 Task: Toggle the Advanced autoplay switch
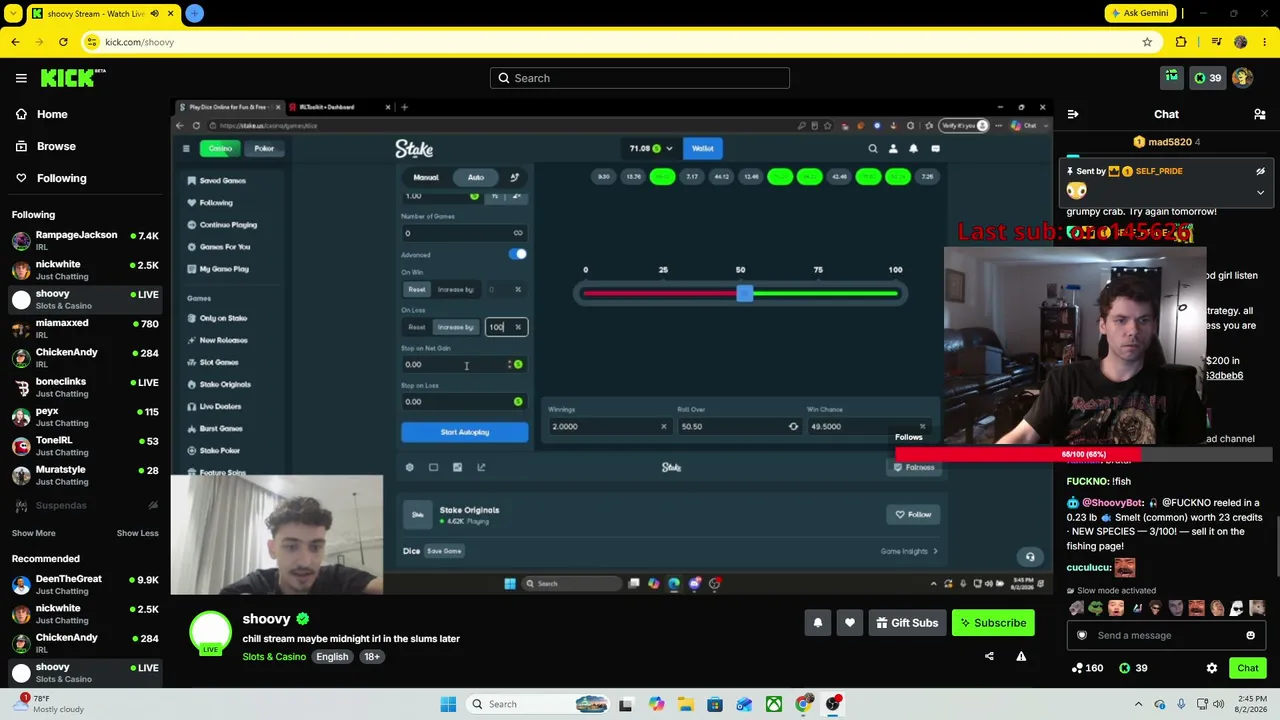tap(517, 254)
